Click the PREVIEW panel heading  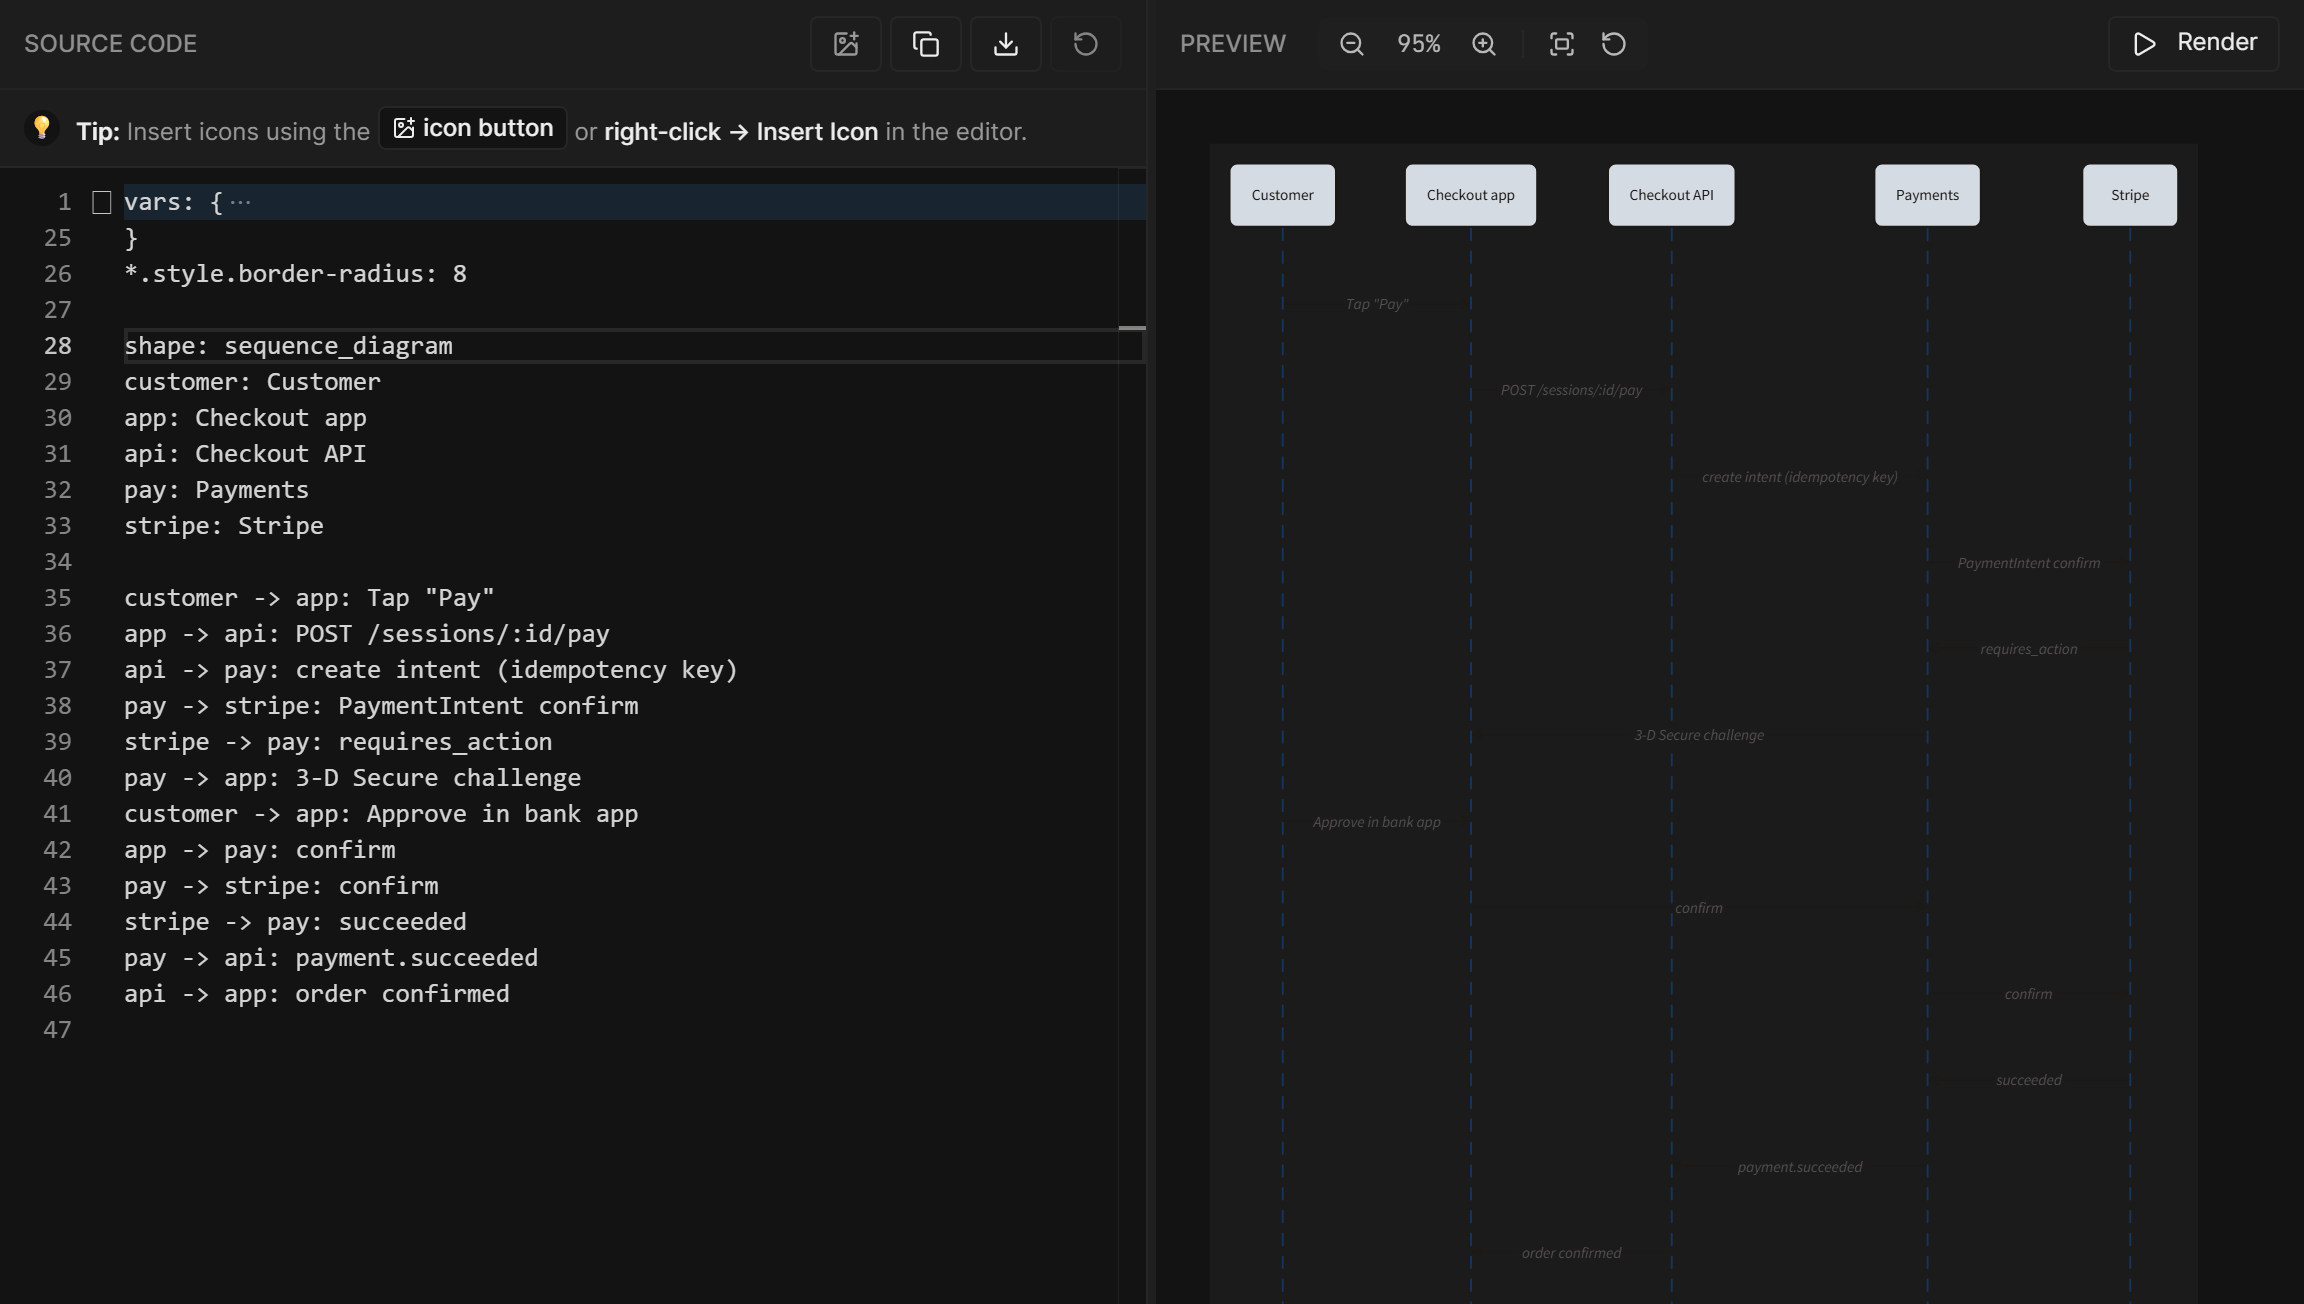[x=1232, y=44]
